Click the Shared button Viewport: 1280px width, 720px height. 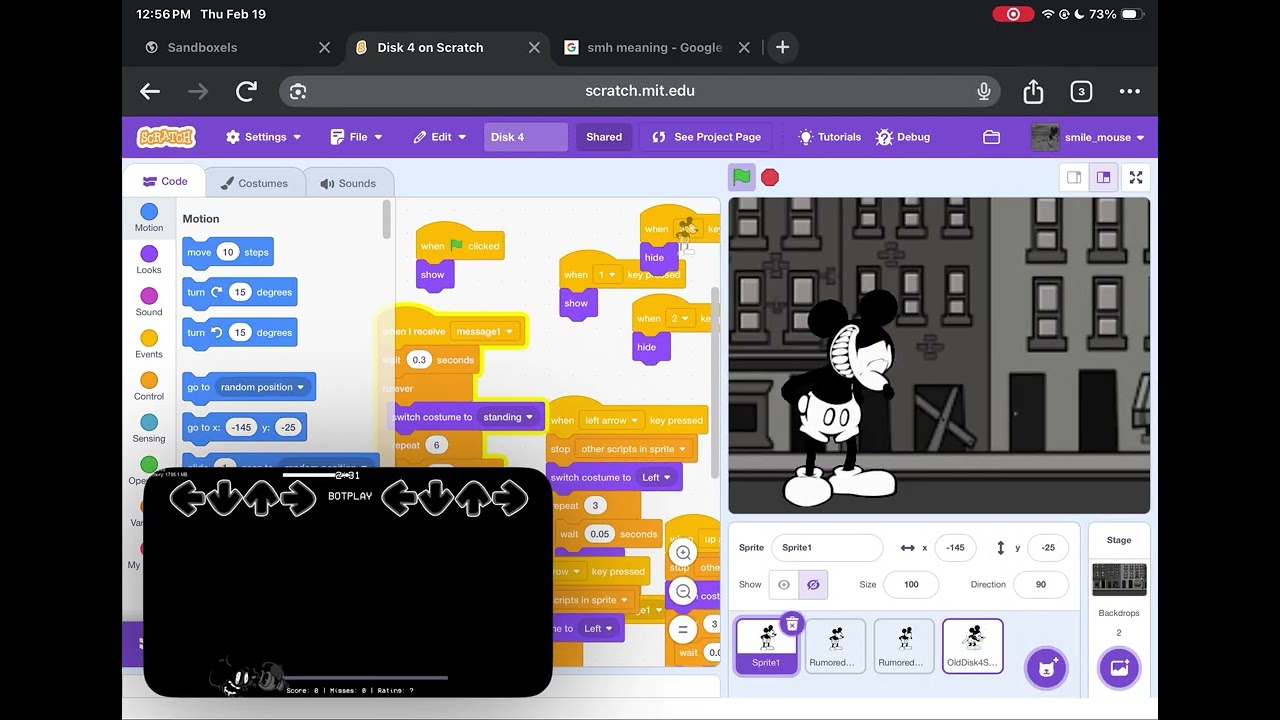(604, 137)
